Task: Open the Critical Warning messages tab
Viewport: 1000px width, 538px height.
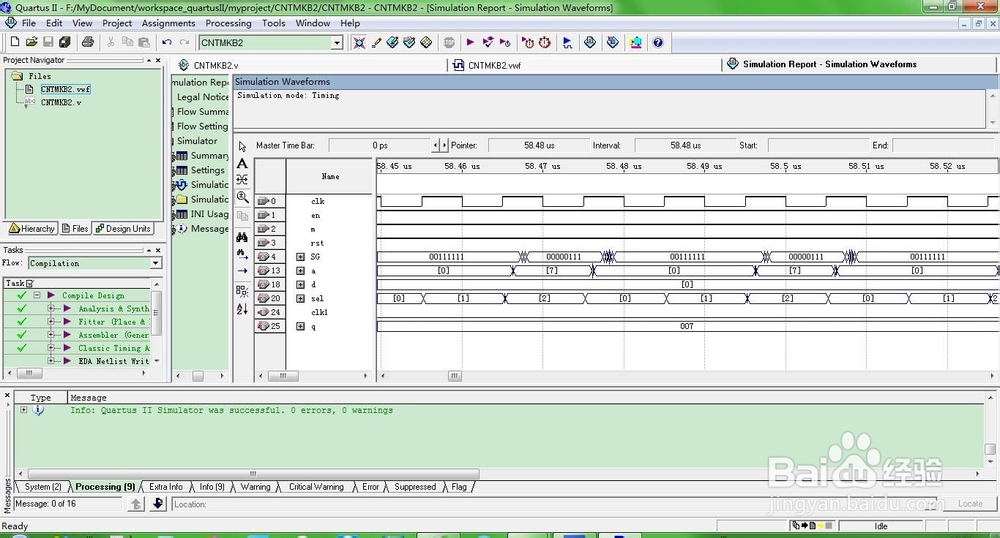Action: [316, 487]
